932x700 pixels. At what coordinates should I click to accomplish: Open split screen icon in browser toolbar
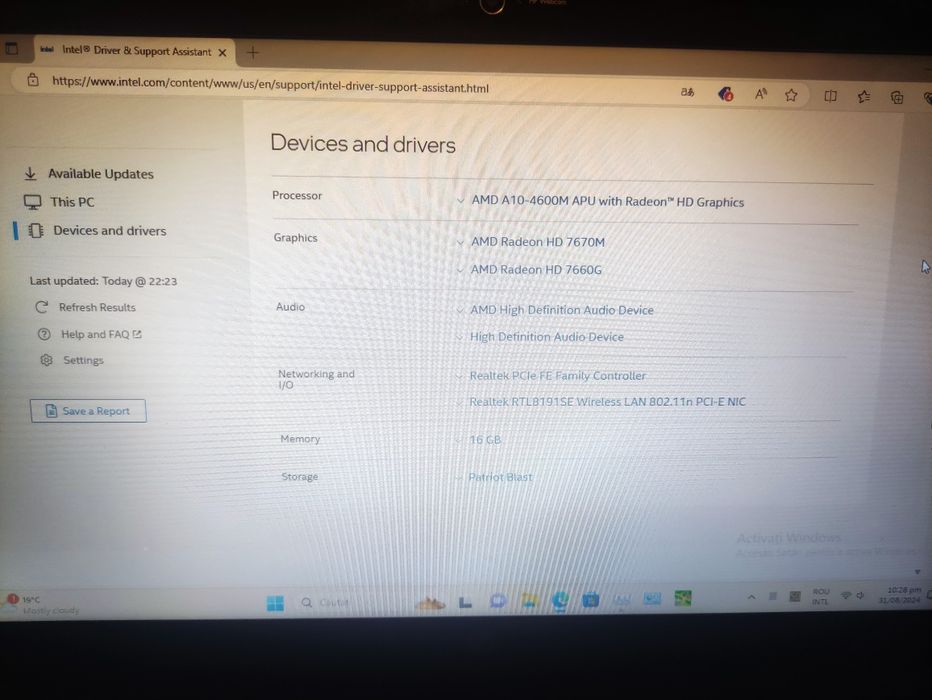click(830, 96)
